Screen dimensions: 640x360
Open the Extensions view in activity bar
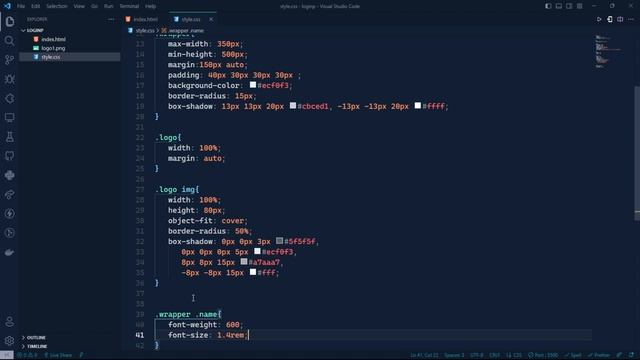[x=10, y=98]
